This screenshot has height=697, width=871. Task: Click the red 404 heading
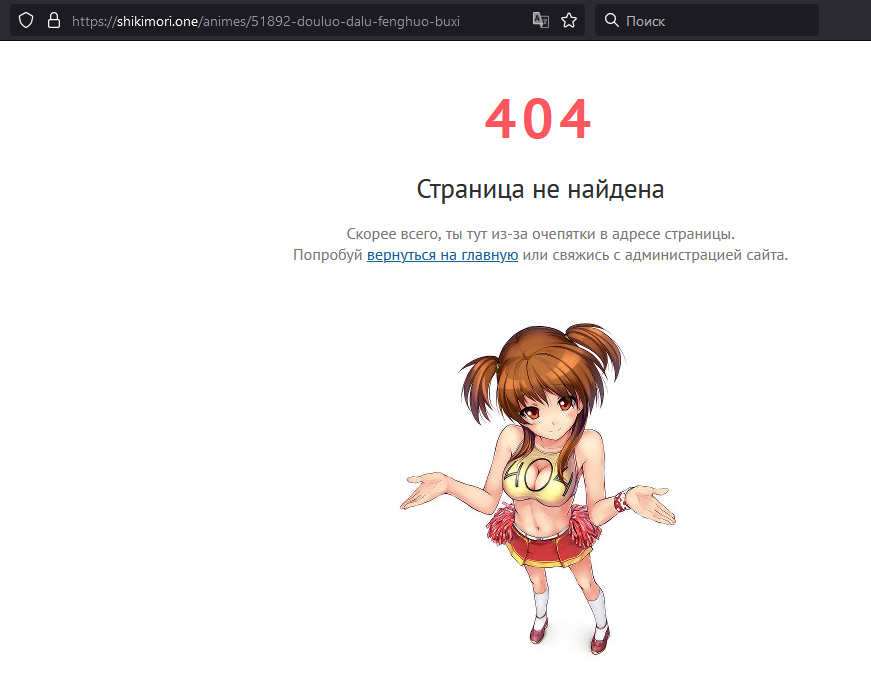538,119
